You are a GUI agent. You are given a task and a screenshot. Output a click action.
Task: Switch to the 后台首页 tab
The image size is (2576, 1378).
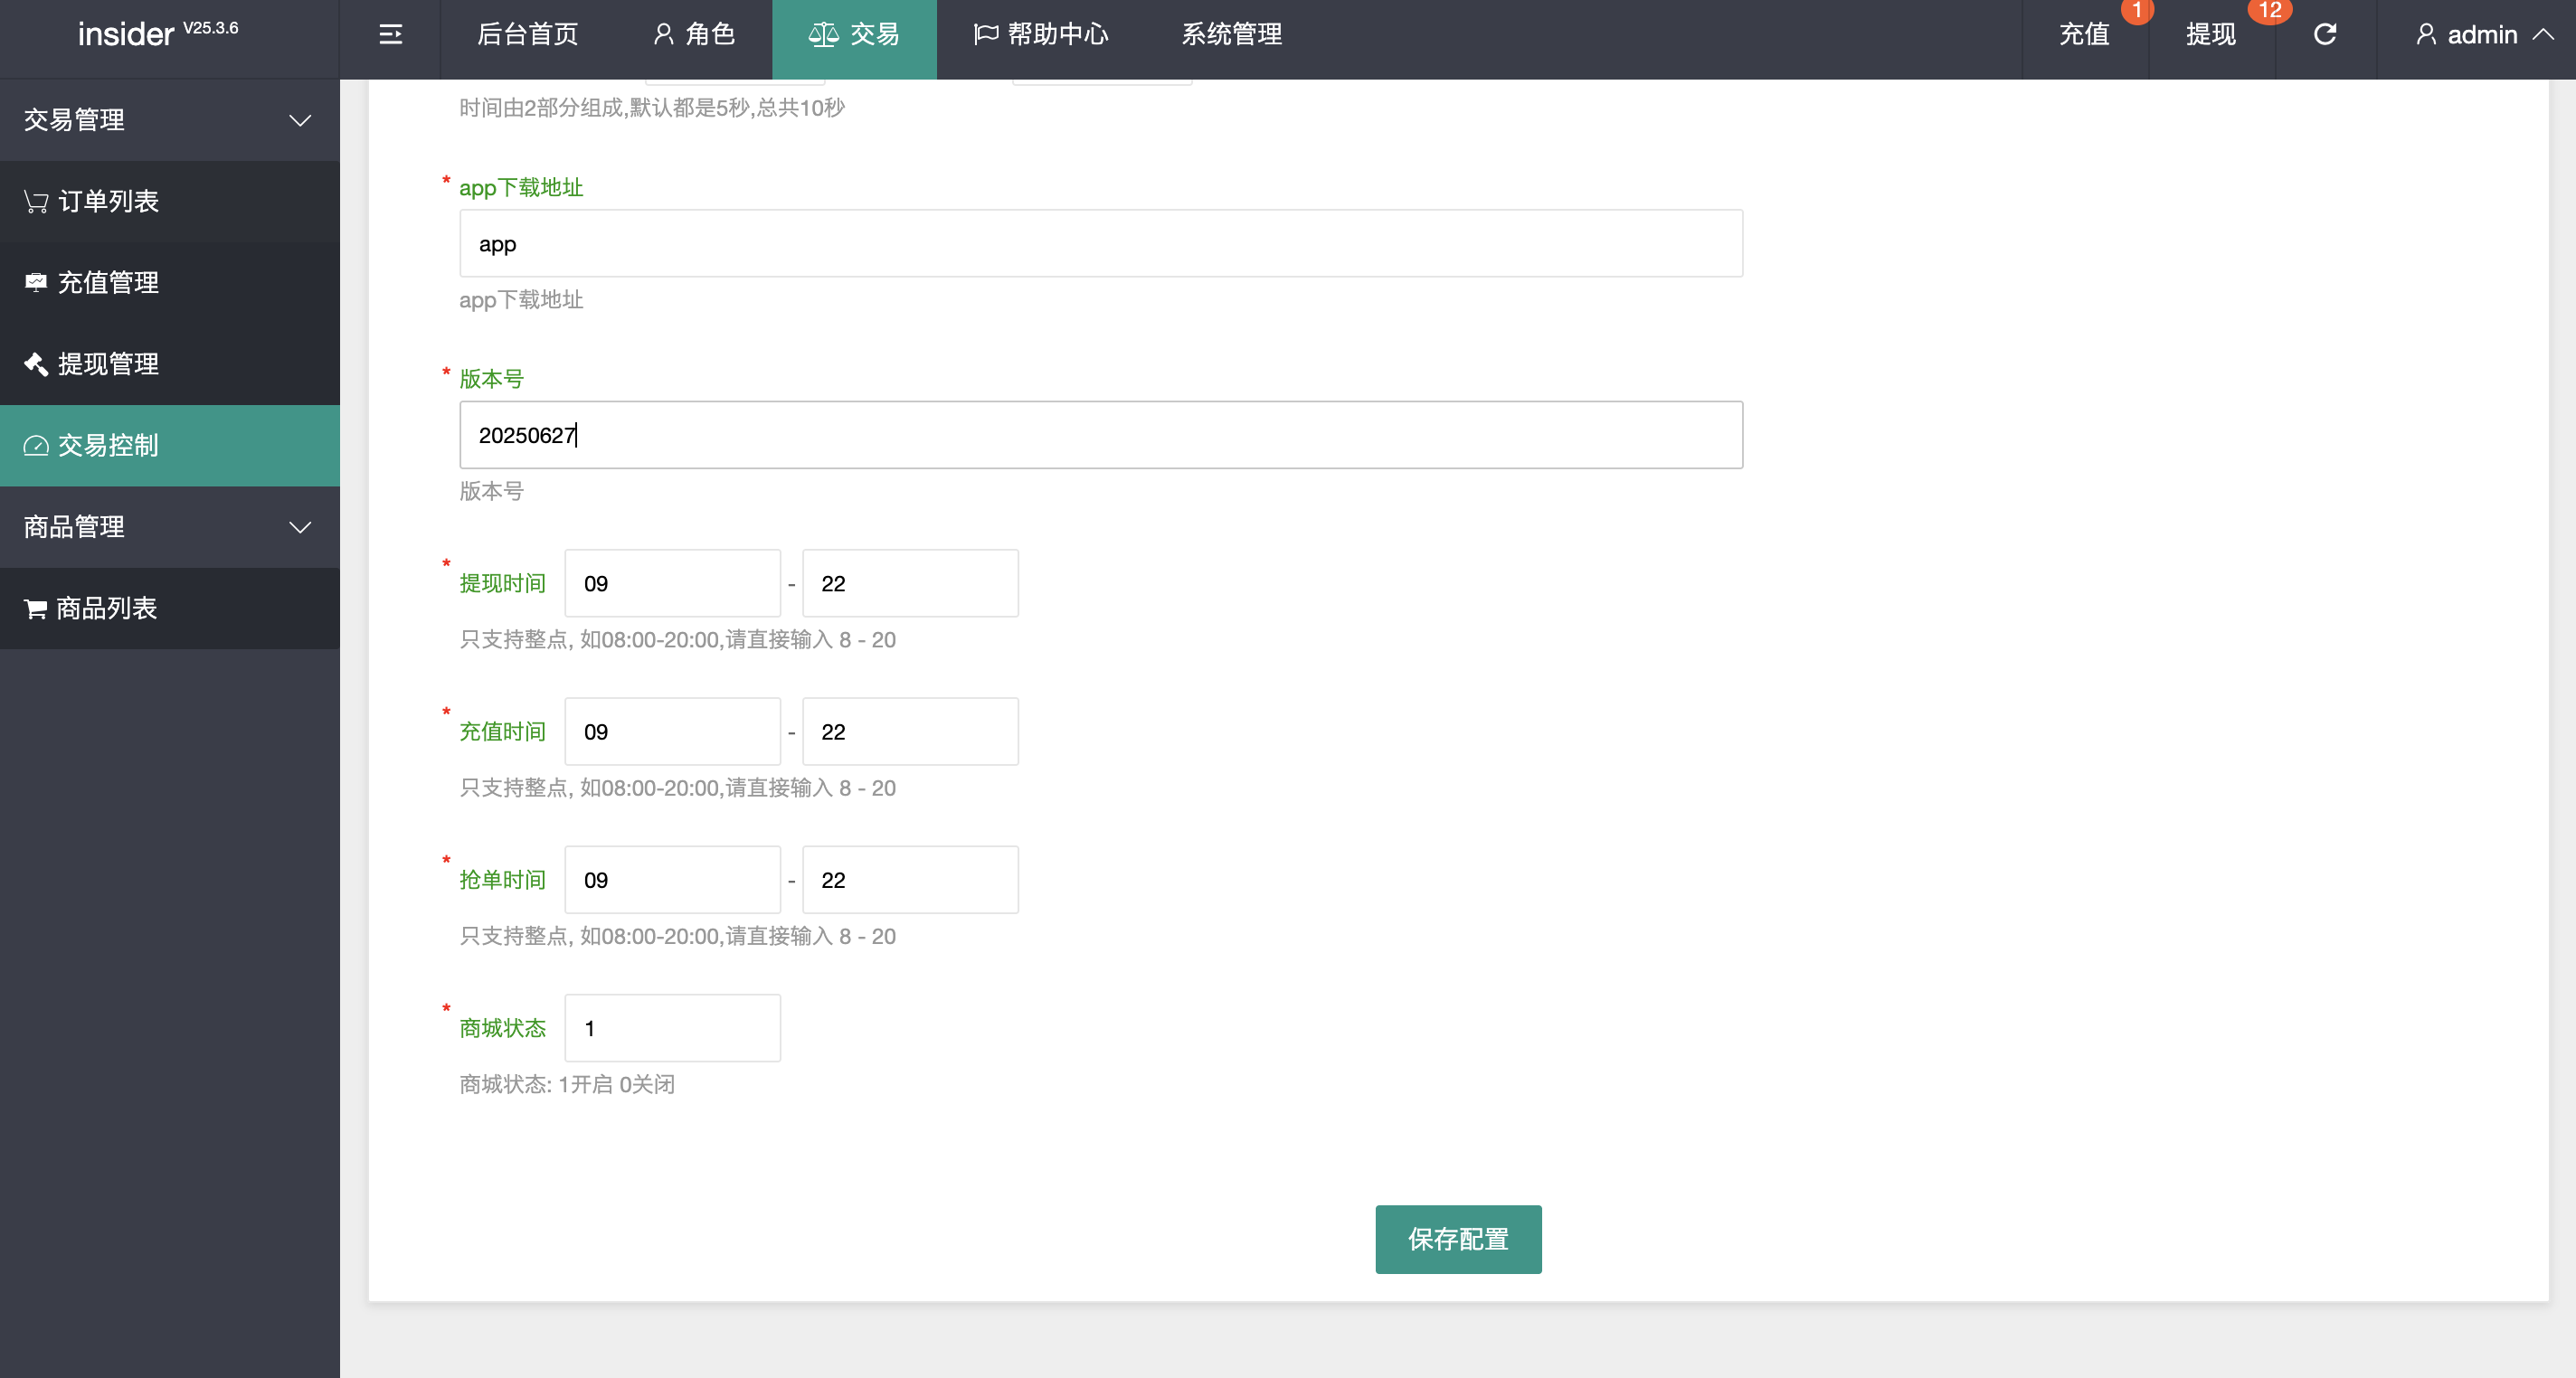pos(527,35)
